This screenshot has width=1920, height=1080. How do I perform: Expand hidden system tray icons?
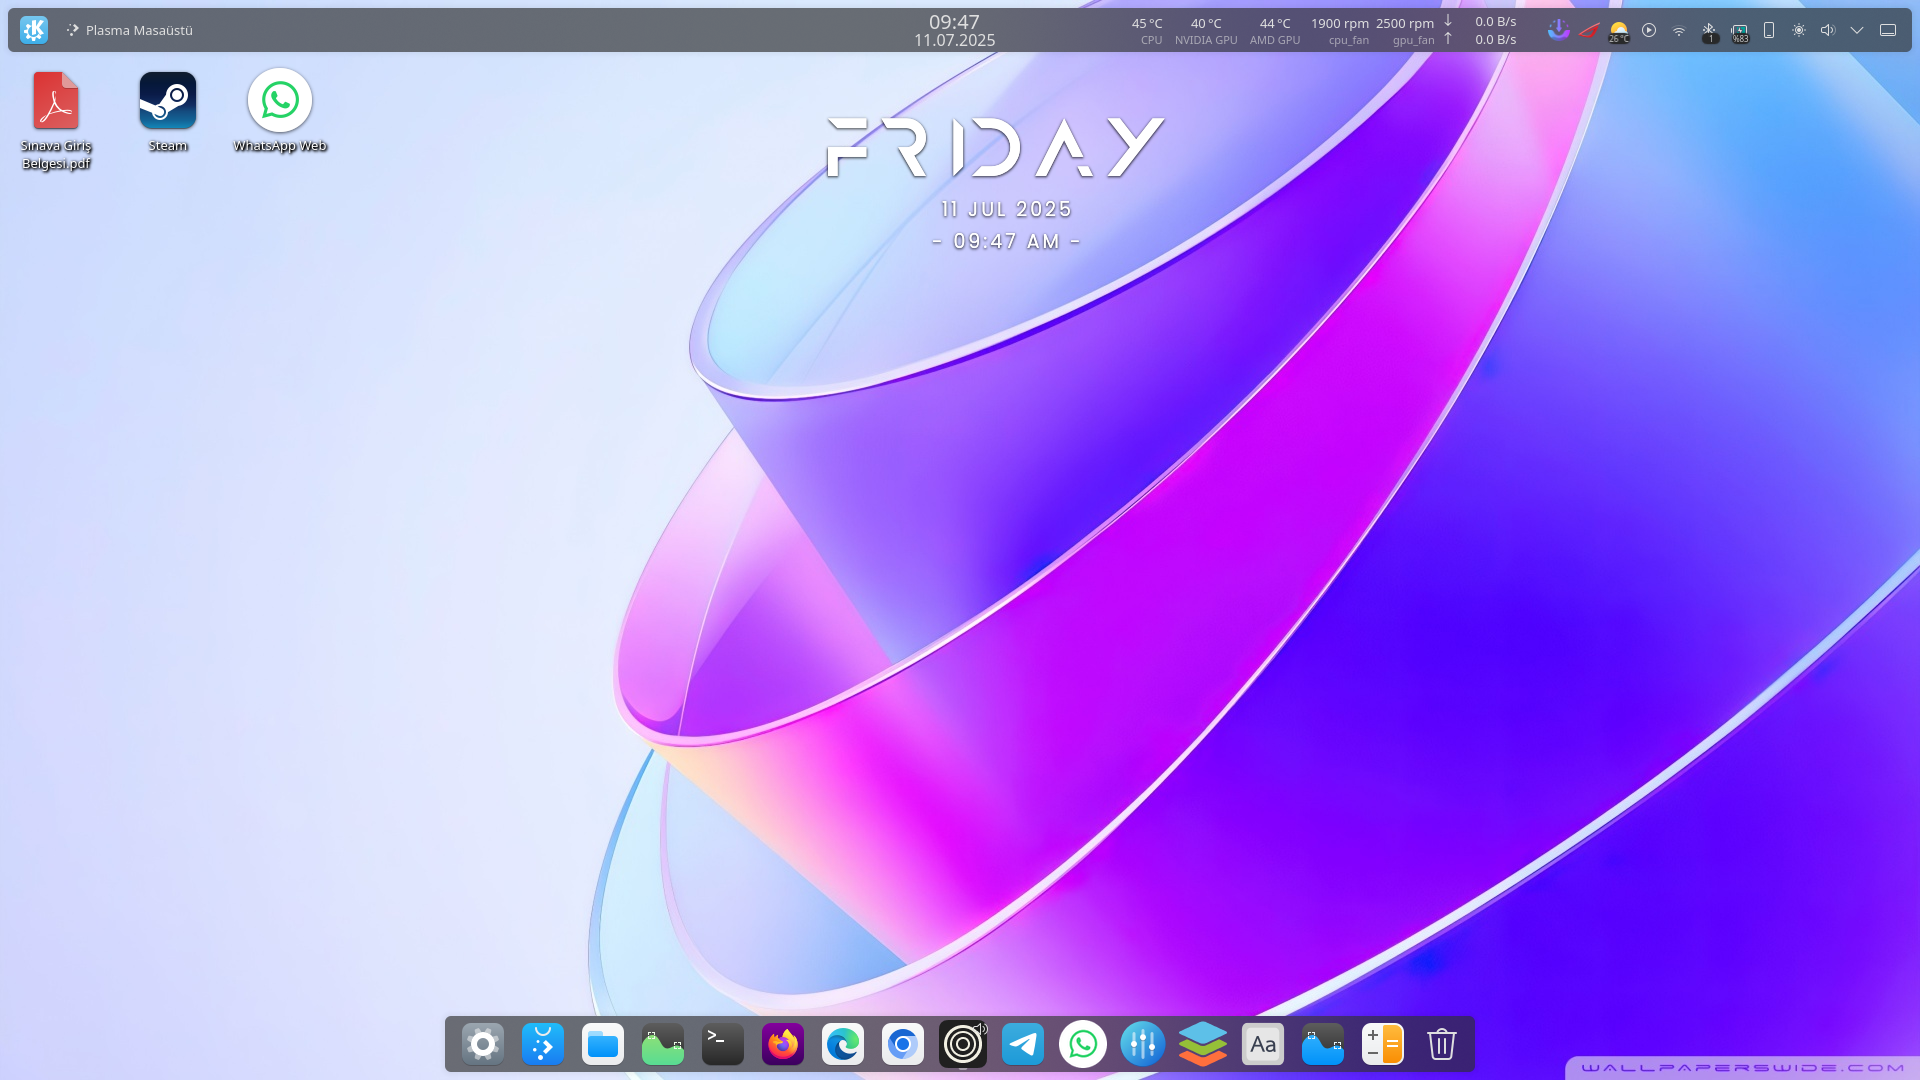click(x=1857, y=30)
